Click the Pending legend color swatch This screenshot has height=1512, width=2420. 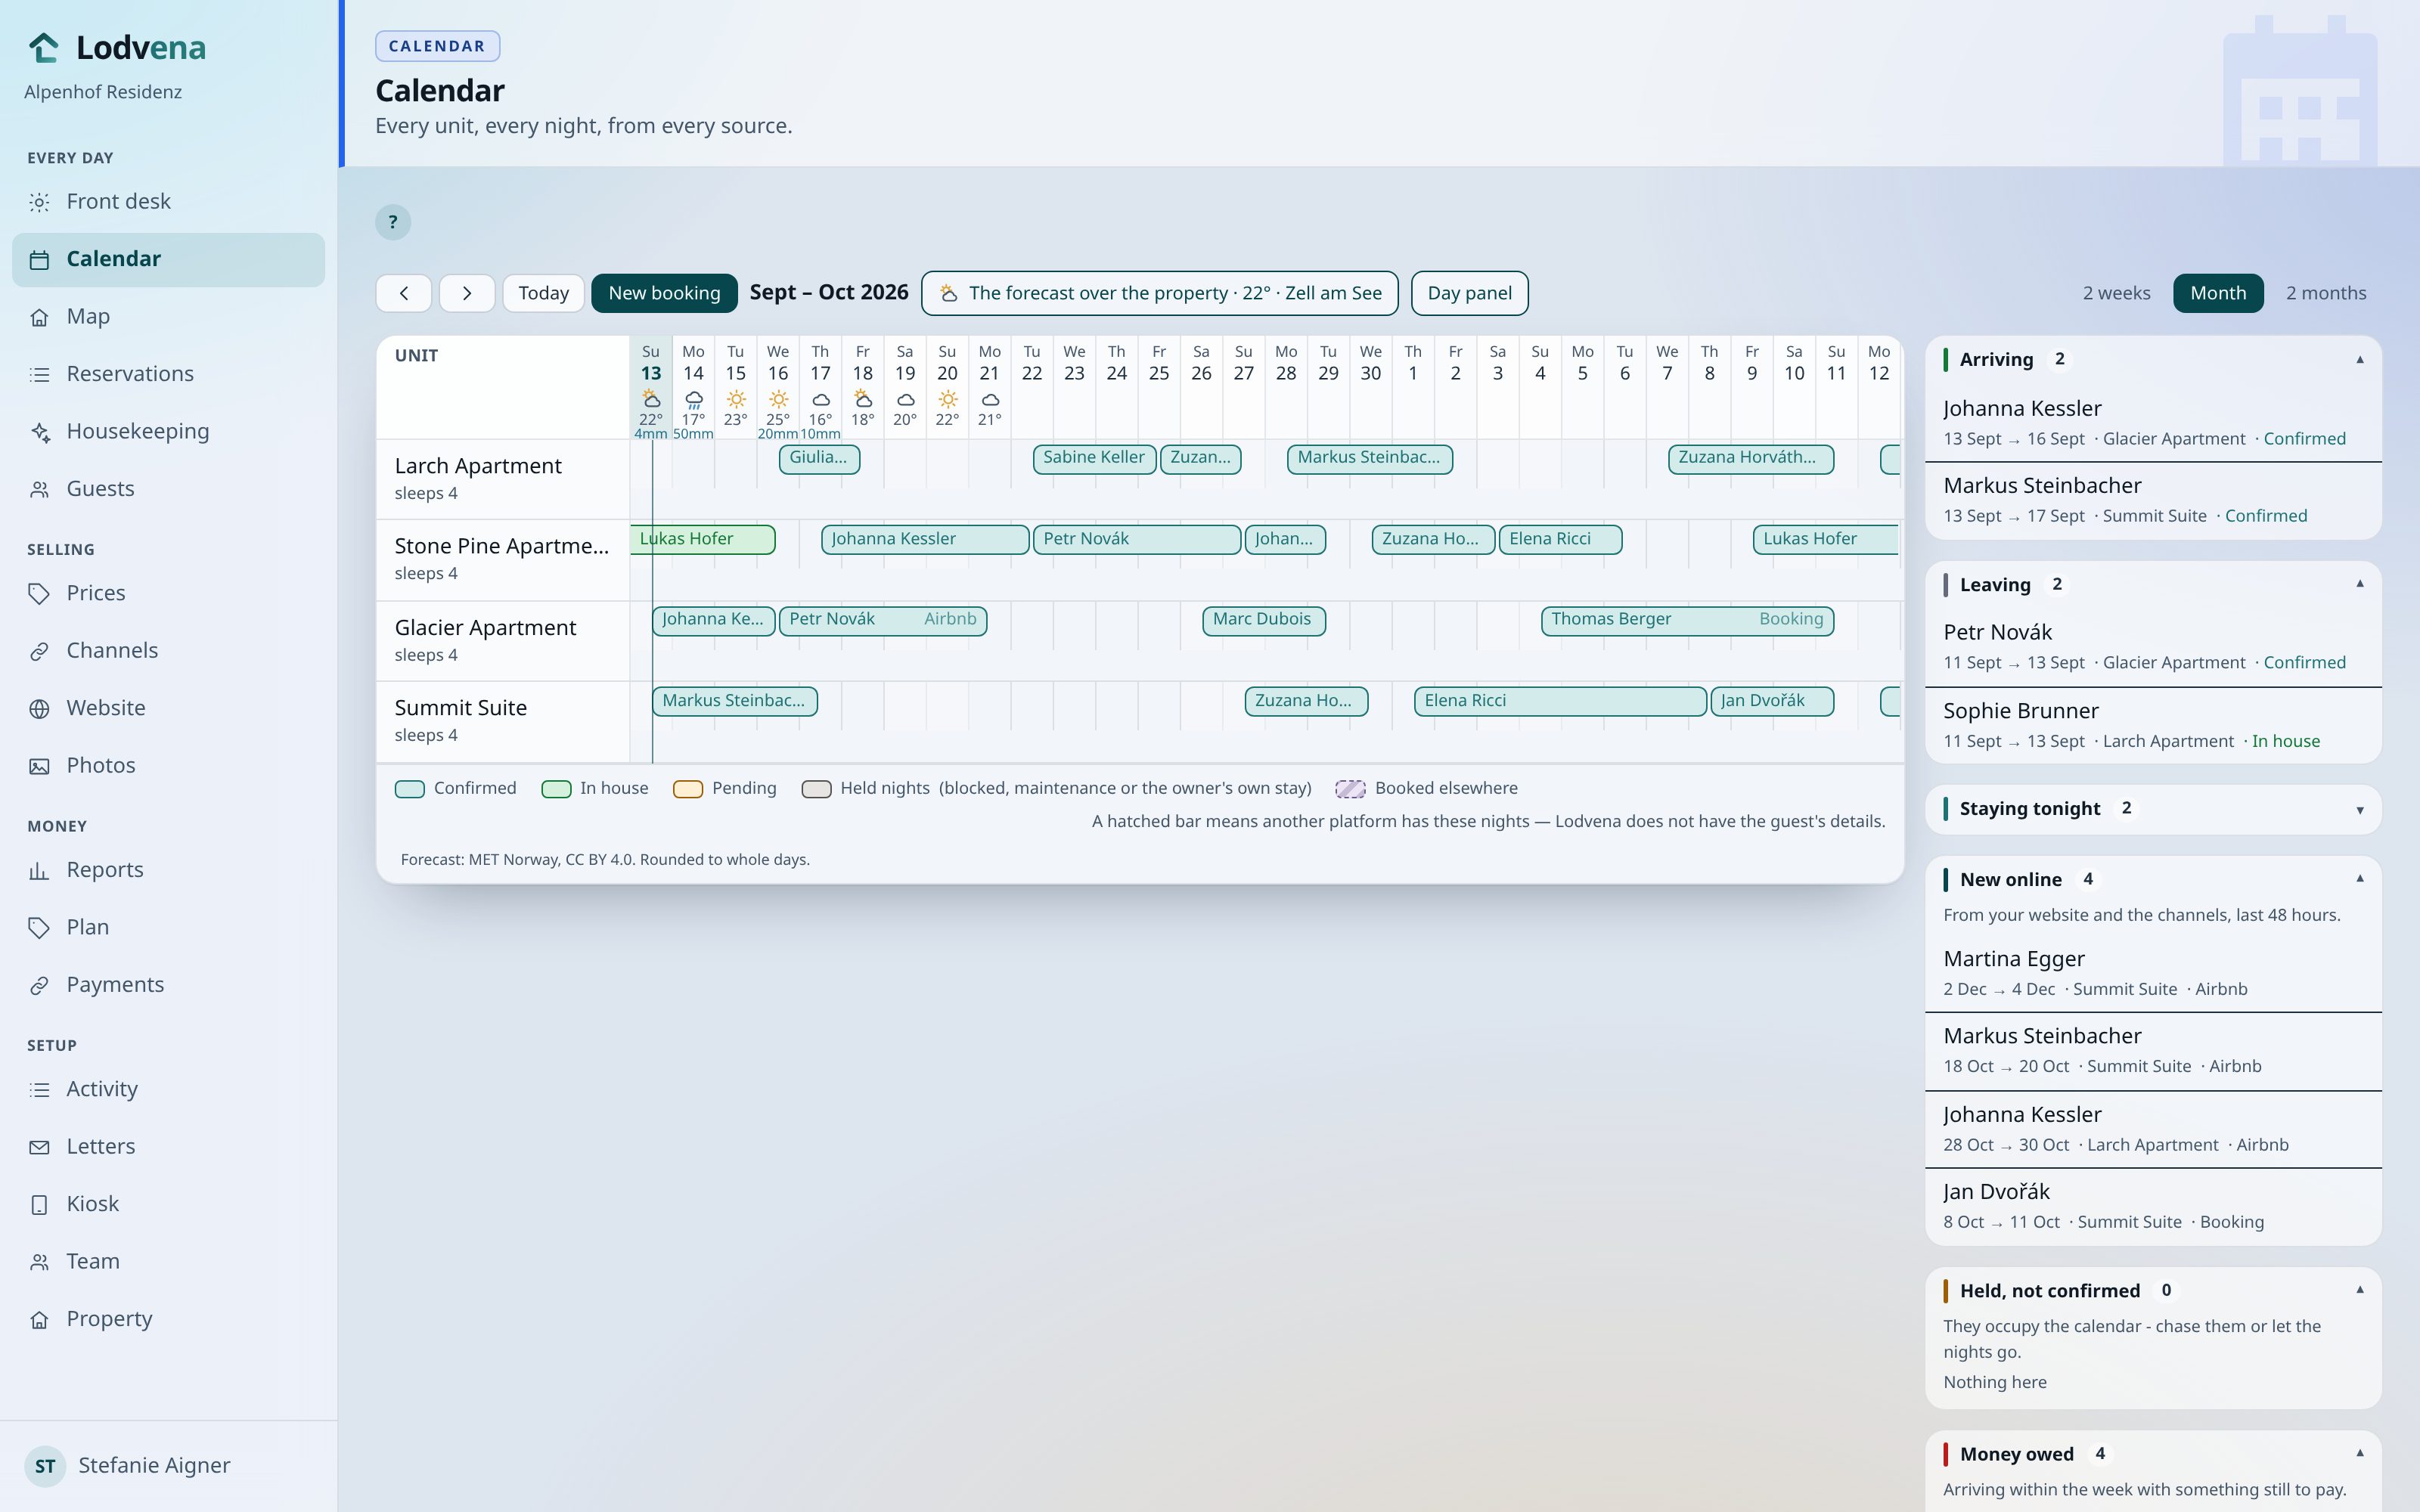coord(688,789)
